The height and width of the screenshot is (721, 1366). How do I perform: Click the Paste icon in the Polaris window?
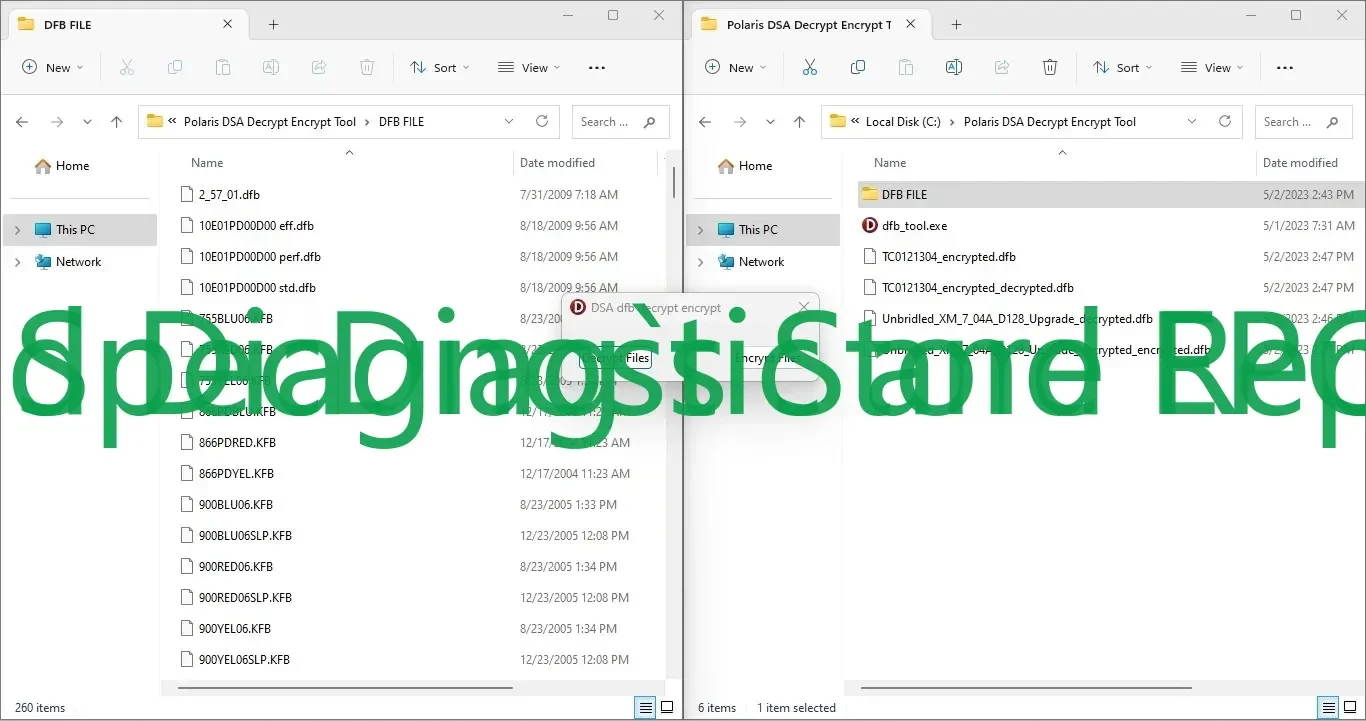pos(906,68)
